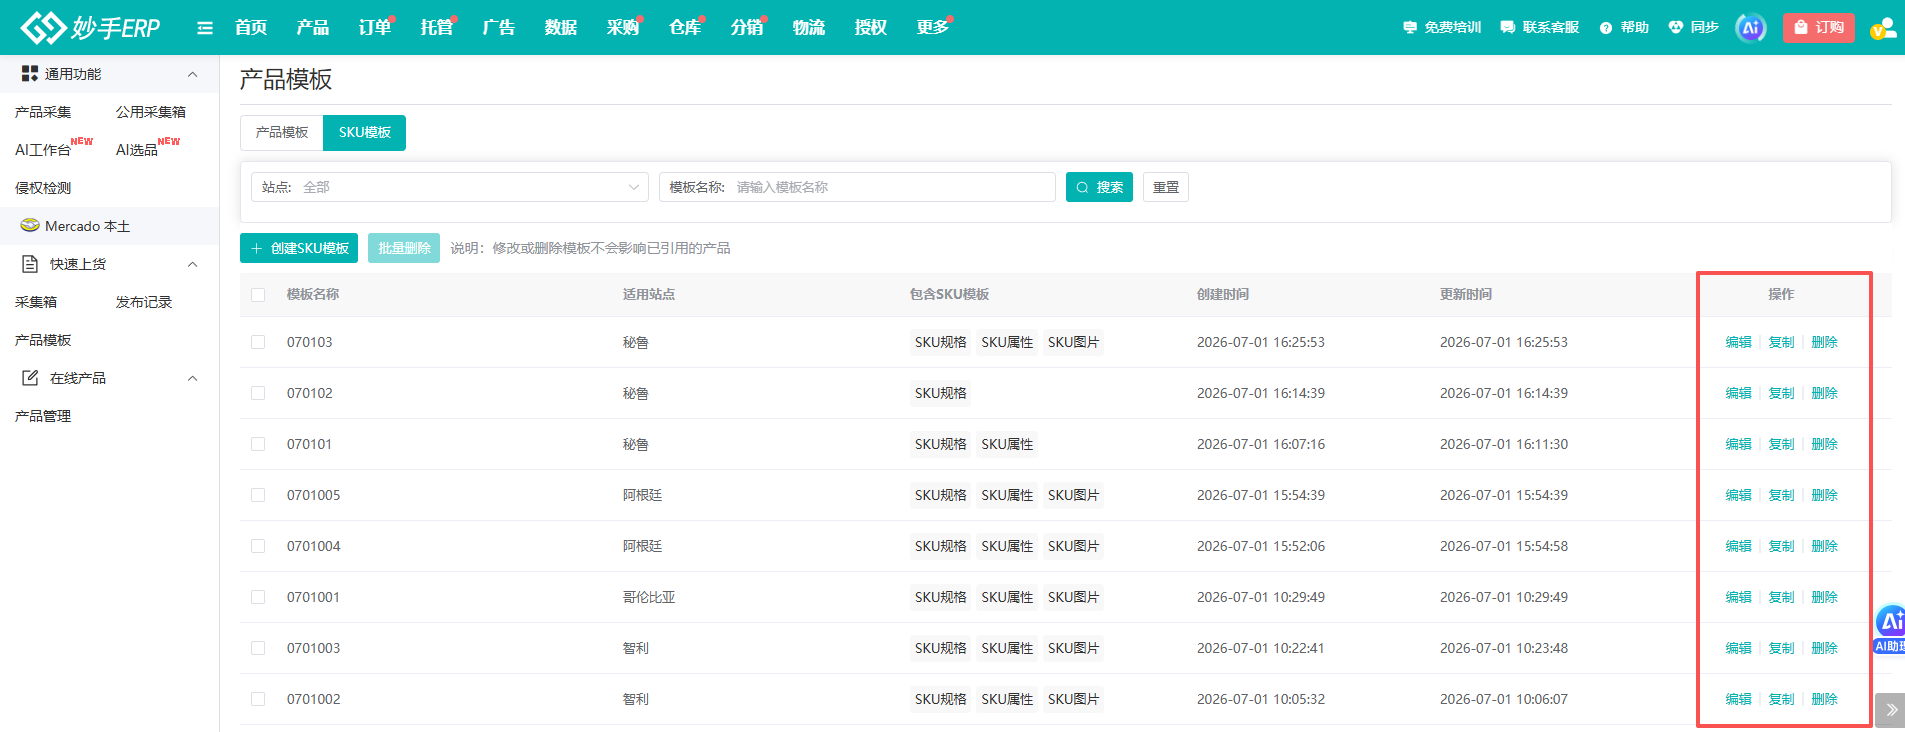Open the 产品 top menu
Image resolution: width=1905 pixels, height=732 pixels.
click(313, 27)
